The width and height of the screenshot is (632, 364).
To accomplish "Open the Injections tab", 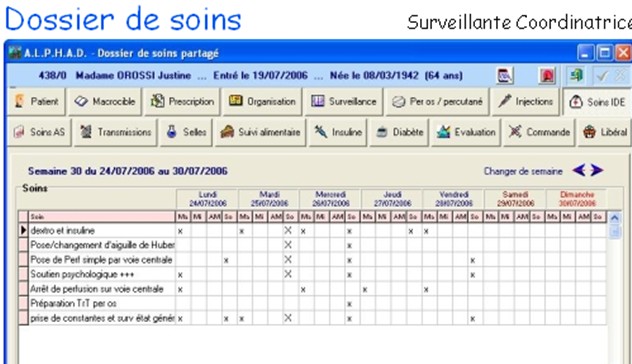I will pos(526,102).
